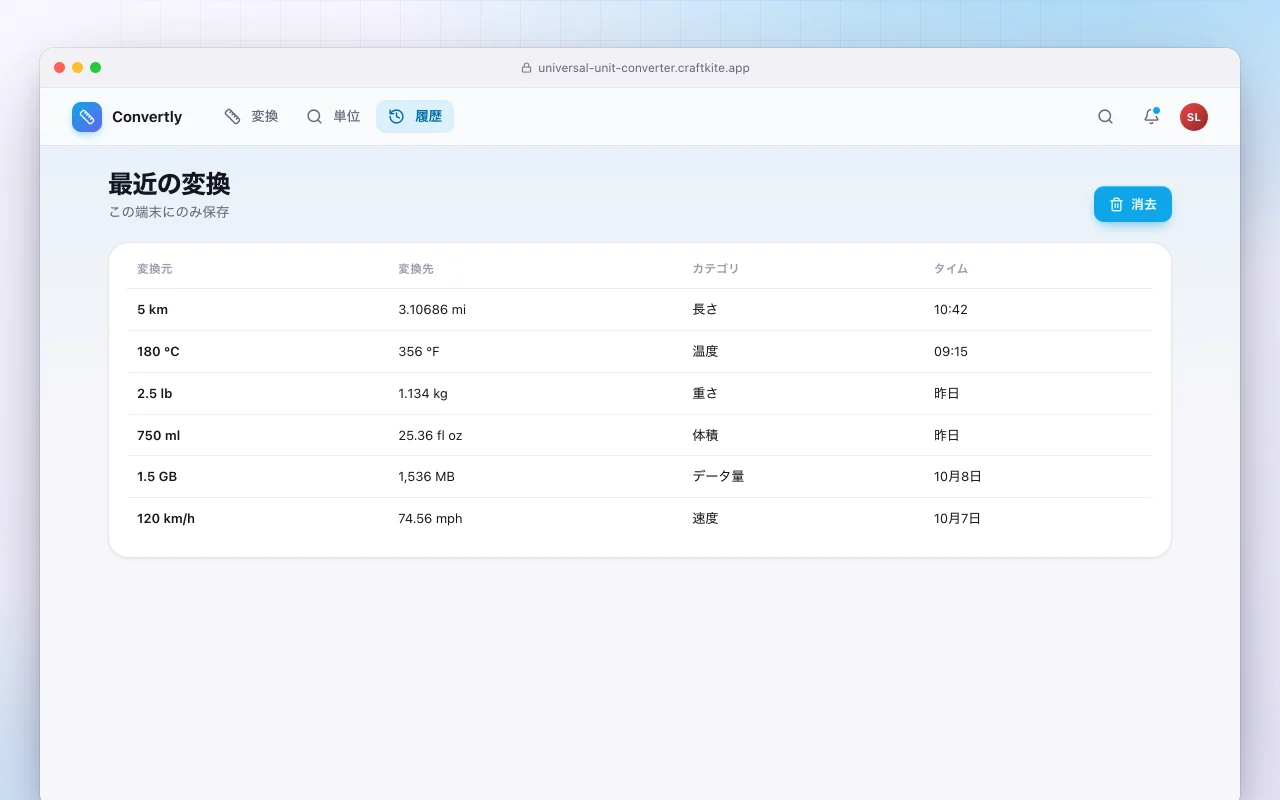Screen dimensions: 1280x800
Task: Select the 履歴 tab
Action: point(415,116)
